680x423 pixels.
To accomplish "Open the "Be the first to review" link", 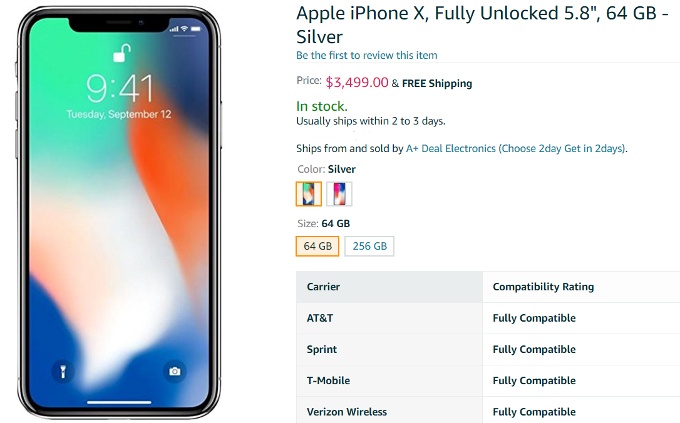I will pos(366,55).
